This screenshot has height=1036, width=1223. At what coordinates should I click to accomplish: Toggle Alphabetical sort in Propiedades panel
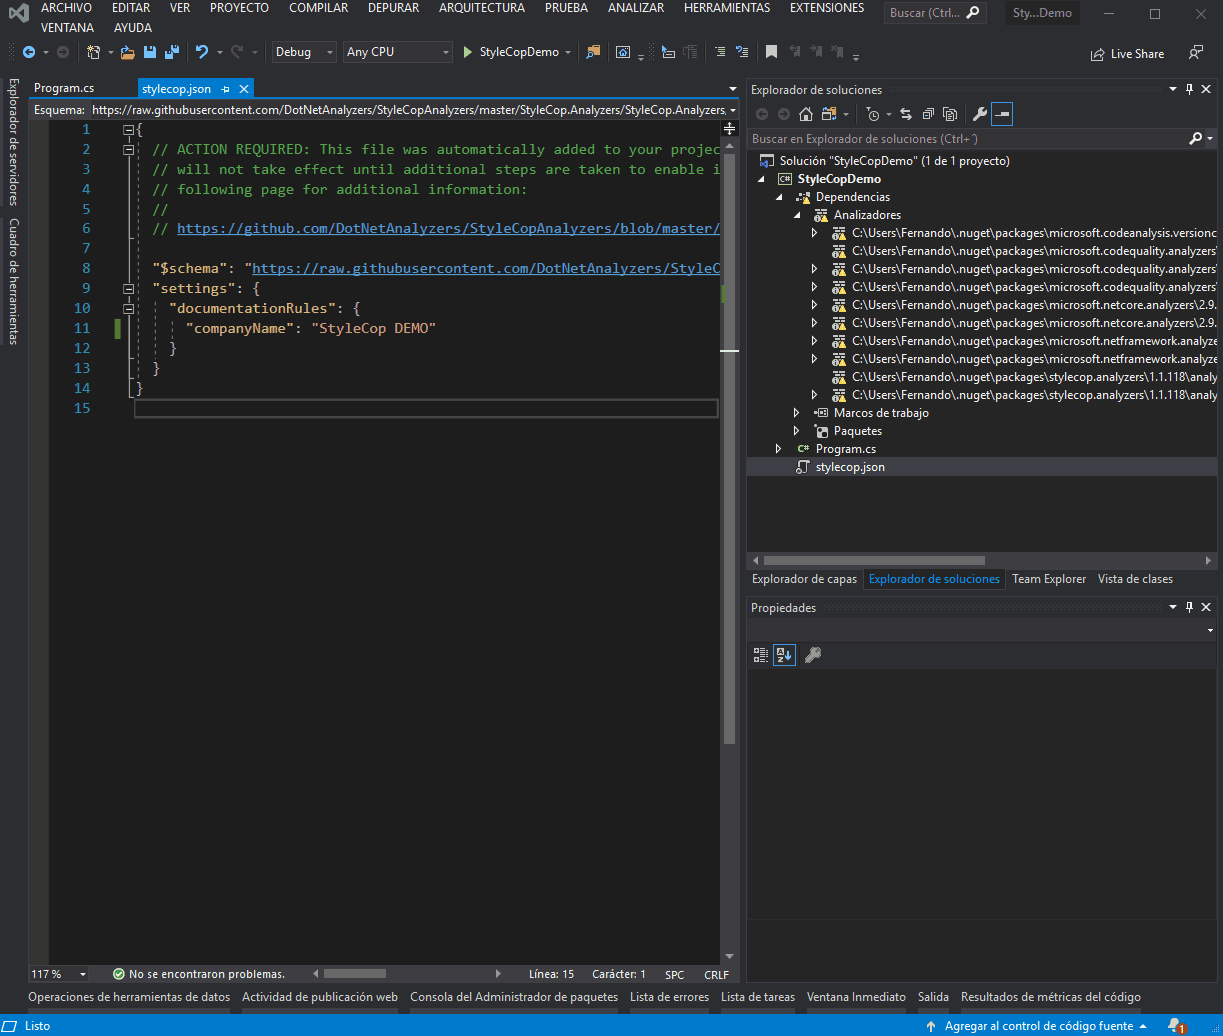click(x=785, y=655)
